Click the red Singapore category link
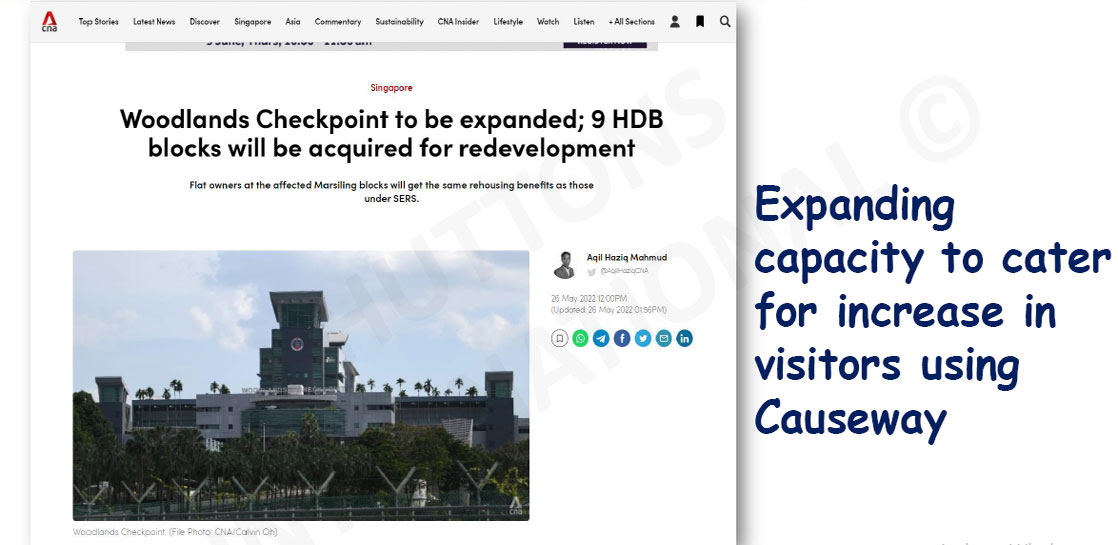1118x545 pixels. point(391,88)
